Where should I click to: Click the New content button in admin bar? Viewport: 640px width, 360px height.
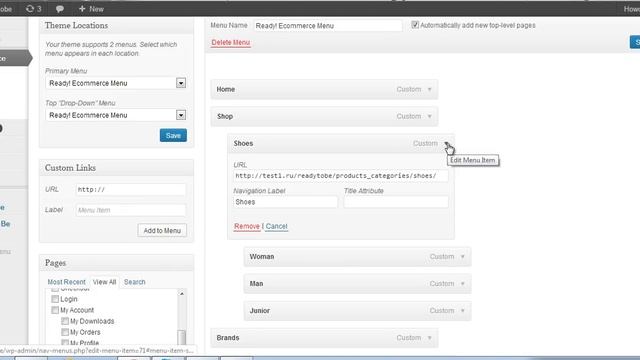click(x=91, y=9)
